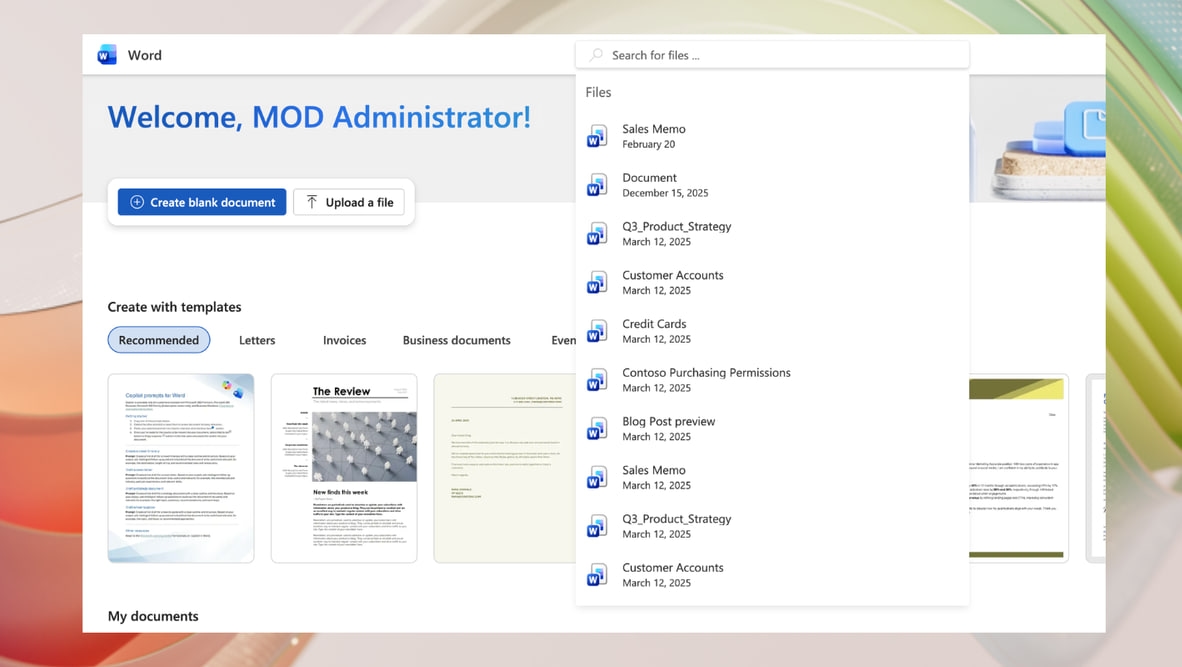Click the document icon for Blog Post preview
Viewport: 1182px width, 667px height.
pos(597,428)
